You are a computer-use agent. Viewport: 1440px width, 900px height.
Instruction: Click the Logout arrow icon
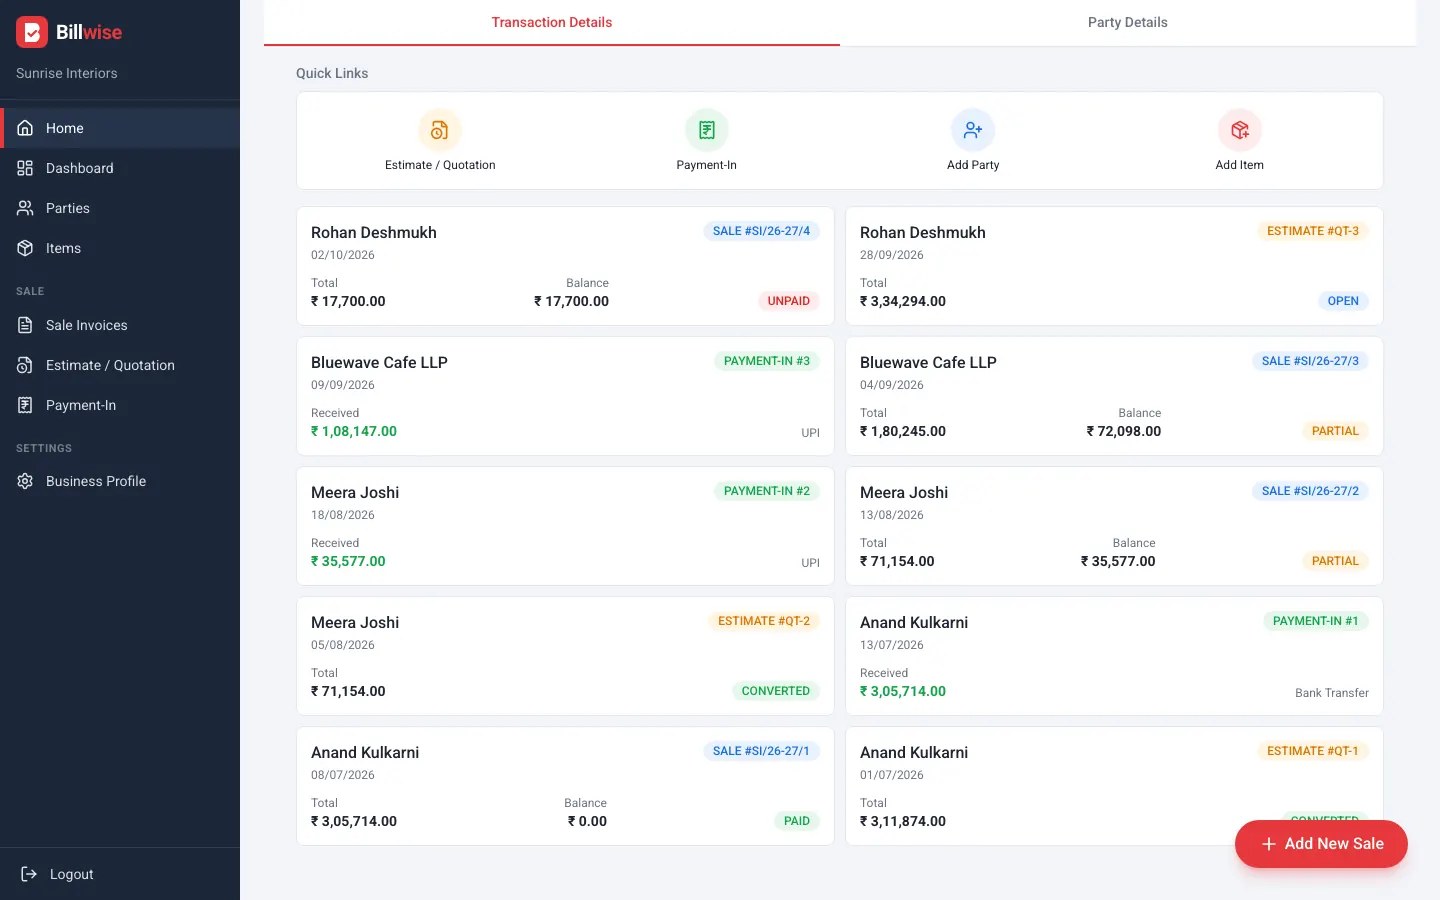[29, 874]
